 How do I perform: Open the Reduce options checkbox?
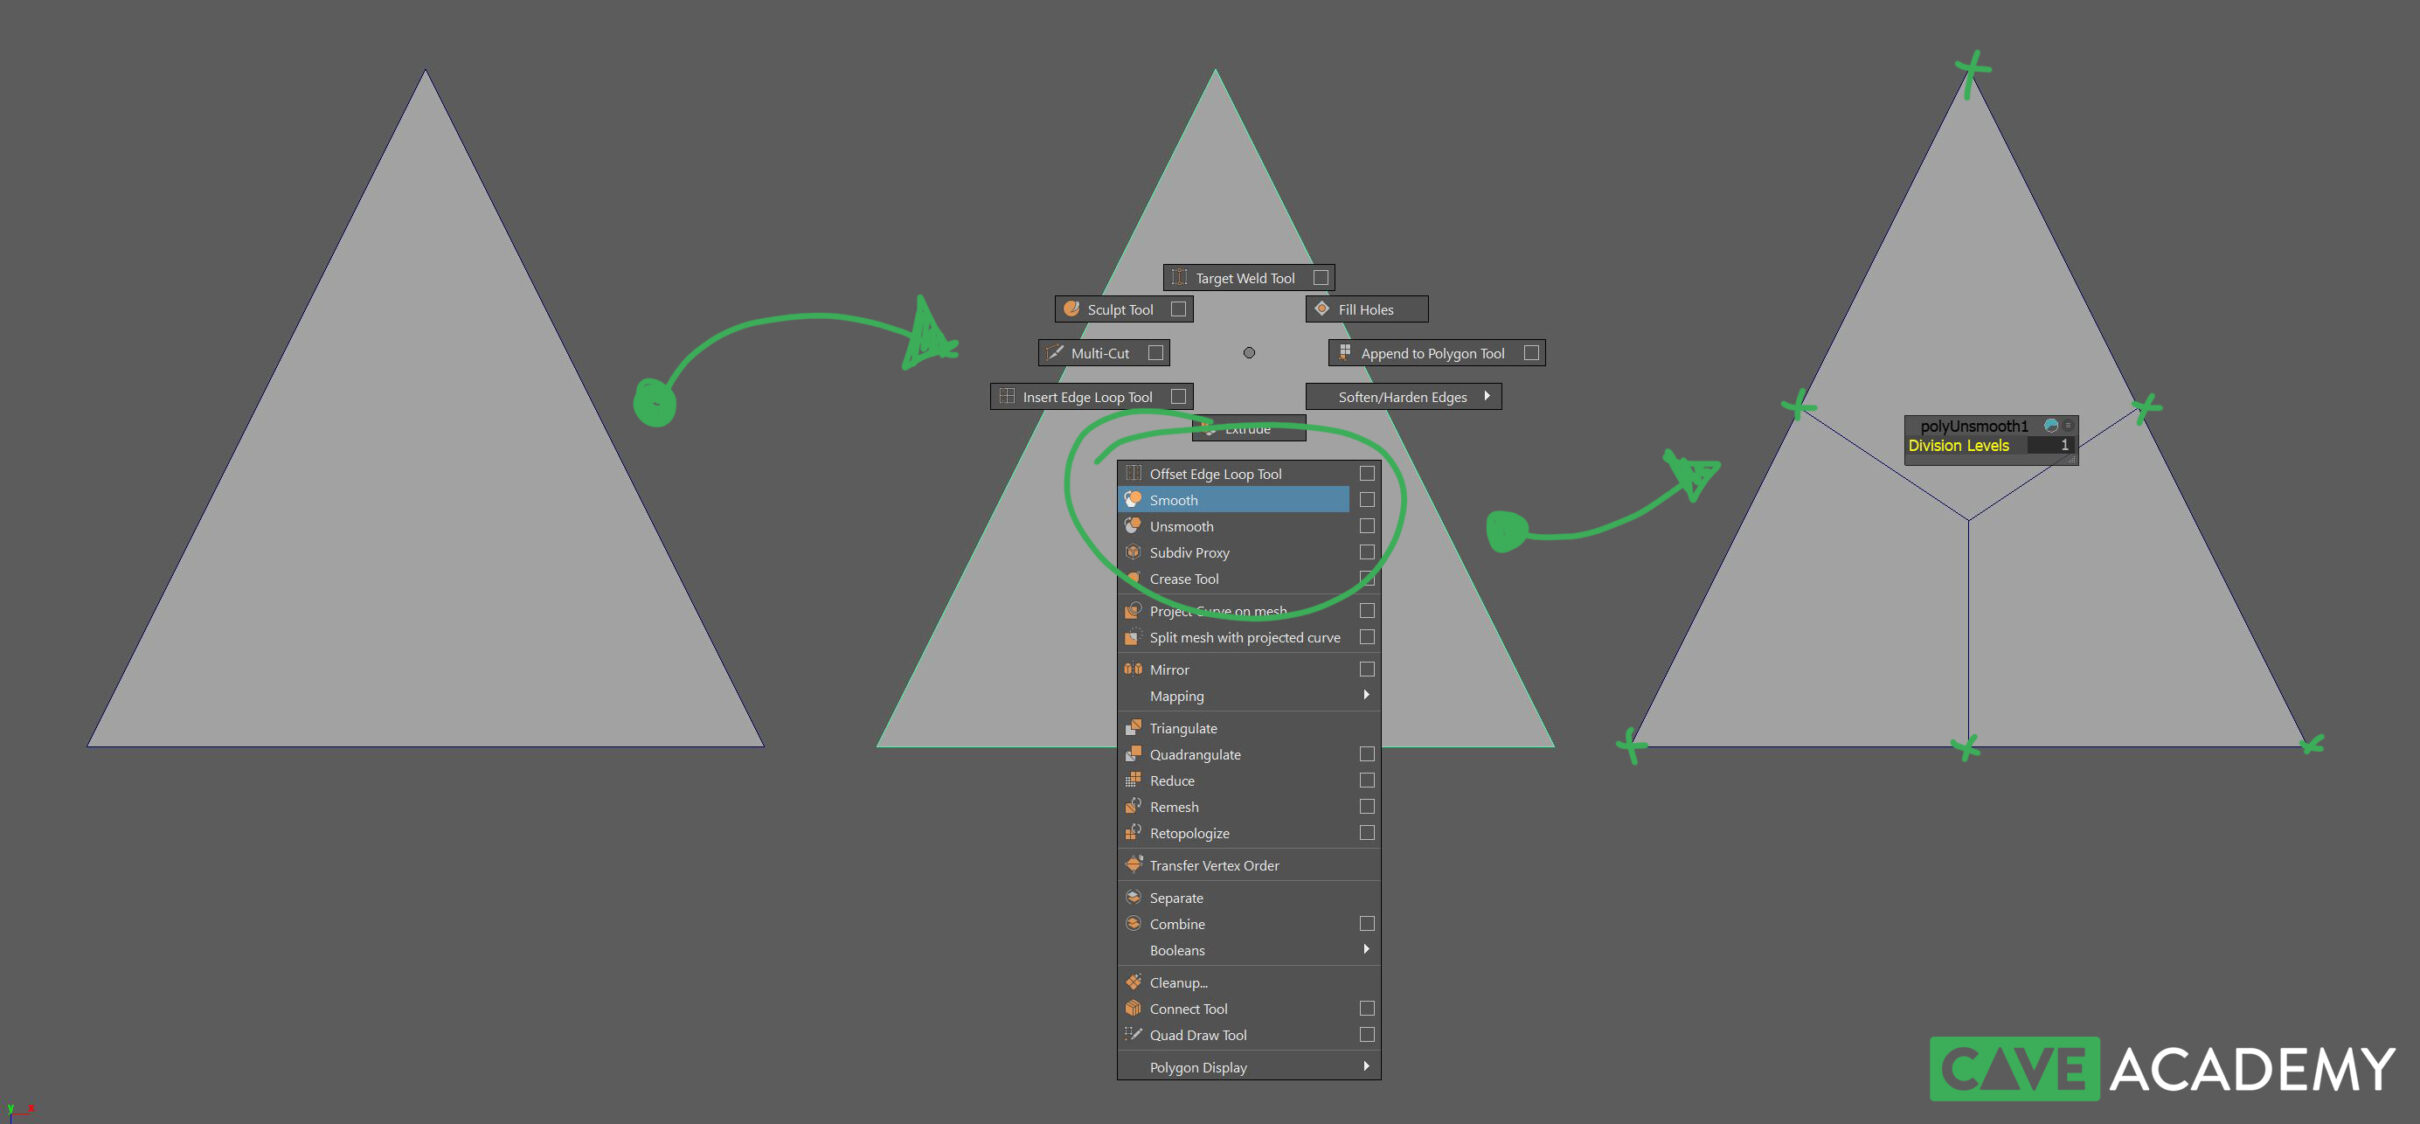[x=1367, y=780]
